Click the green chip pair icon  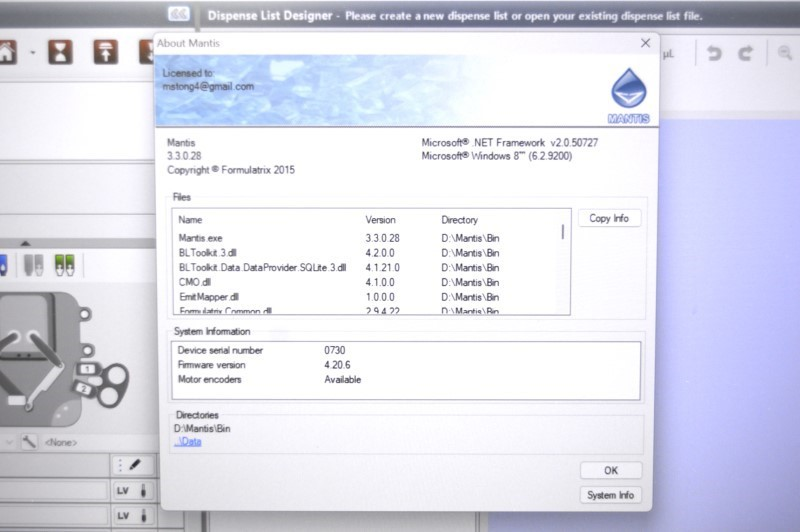pos(65,265)
